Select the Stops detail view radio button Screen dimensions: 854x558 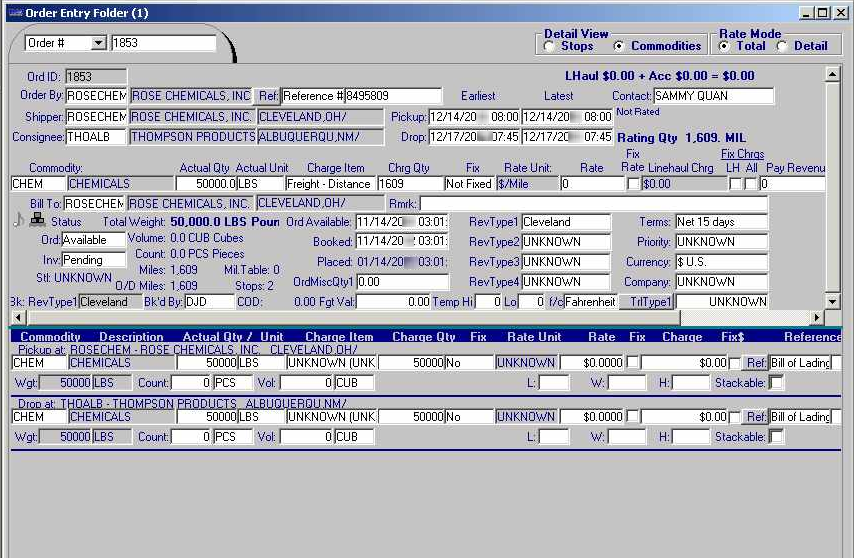(x=549, y=47)
